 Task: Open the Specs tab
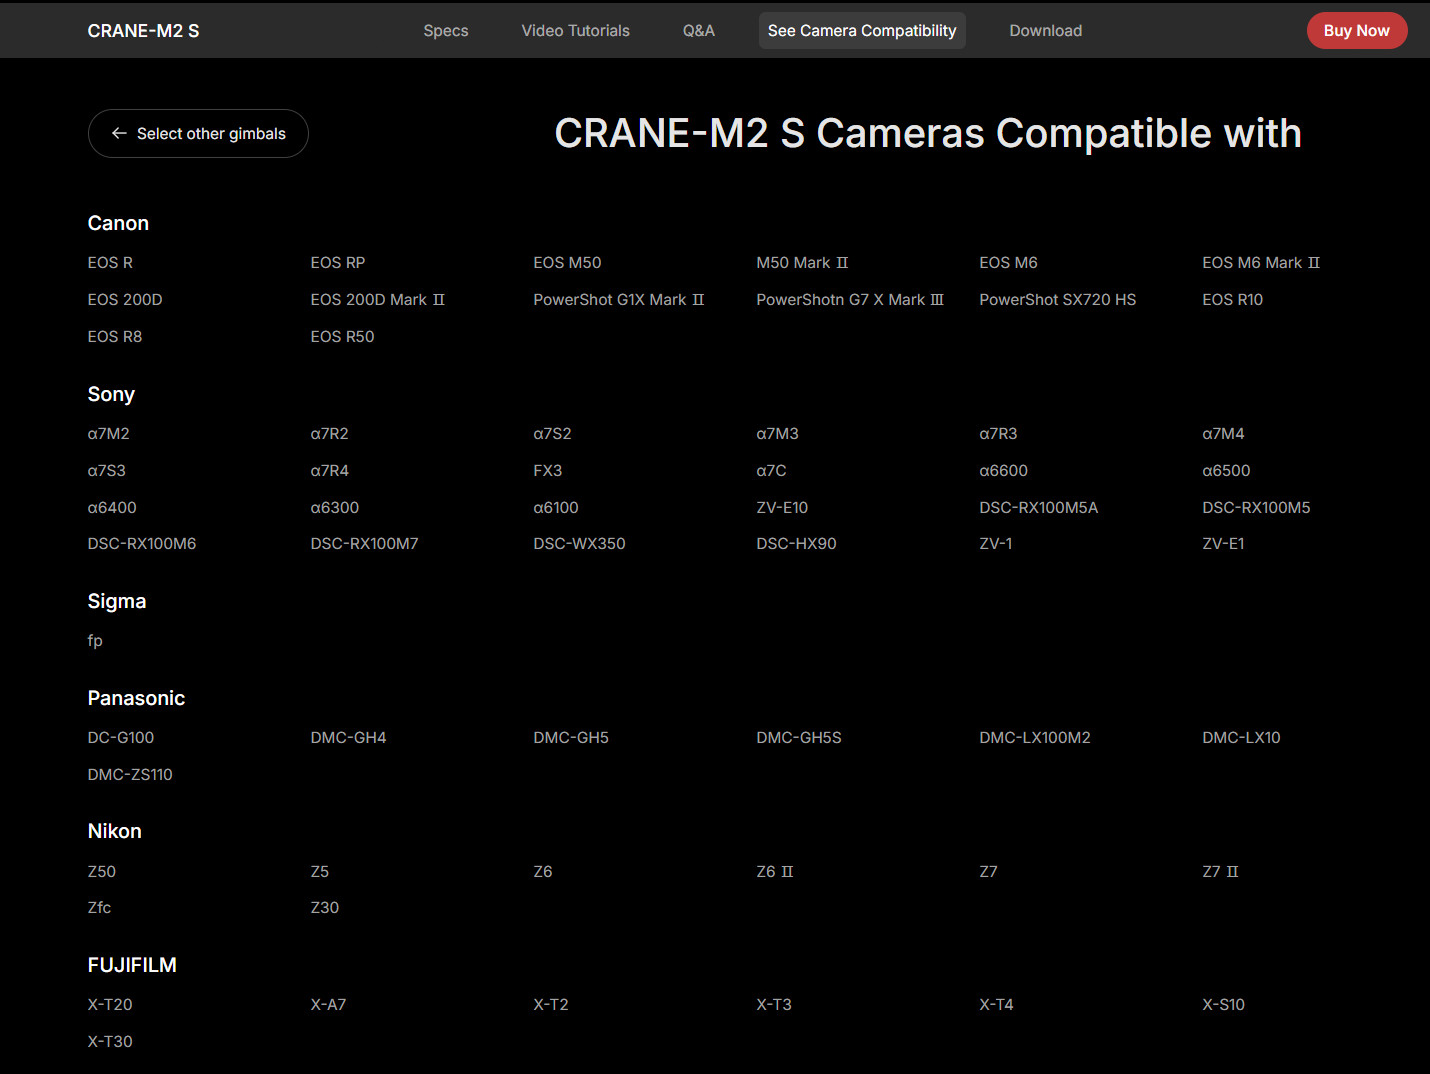tap(446, 31)
